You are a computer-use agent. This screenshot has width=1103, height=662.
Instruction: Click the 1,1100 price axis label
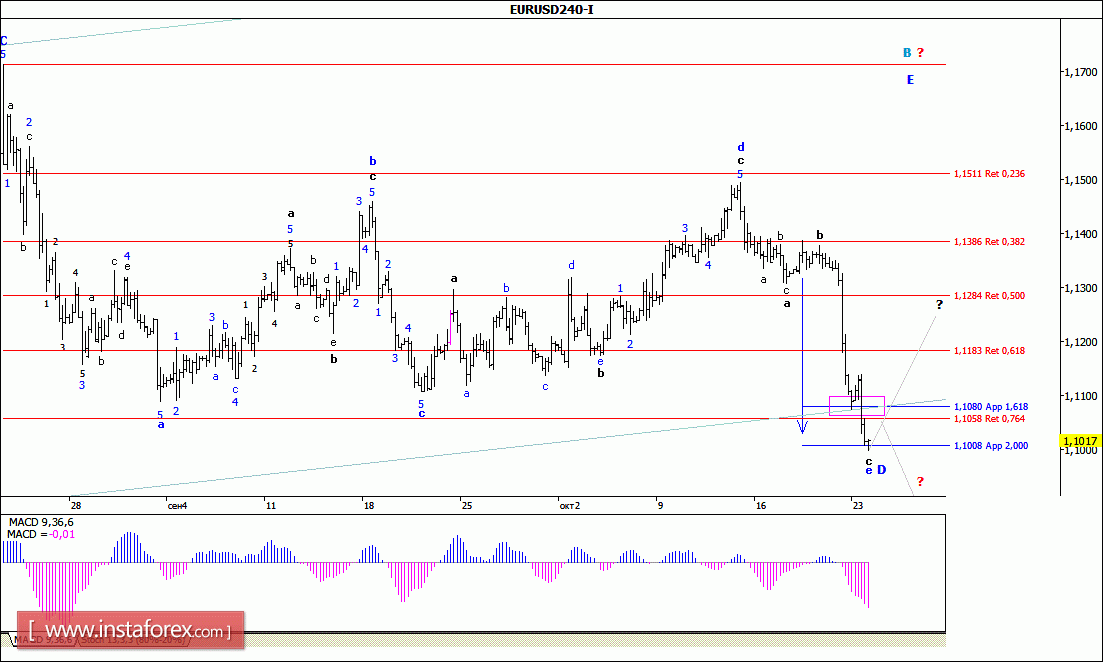(x=1080, y=396)
